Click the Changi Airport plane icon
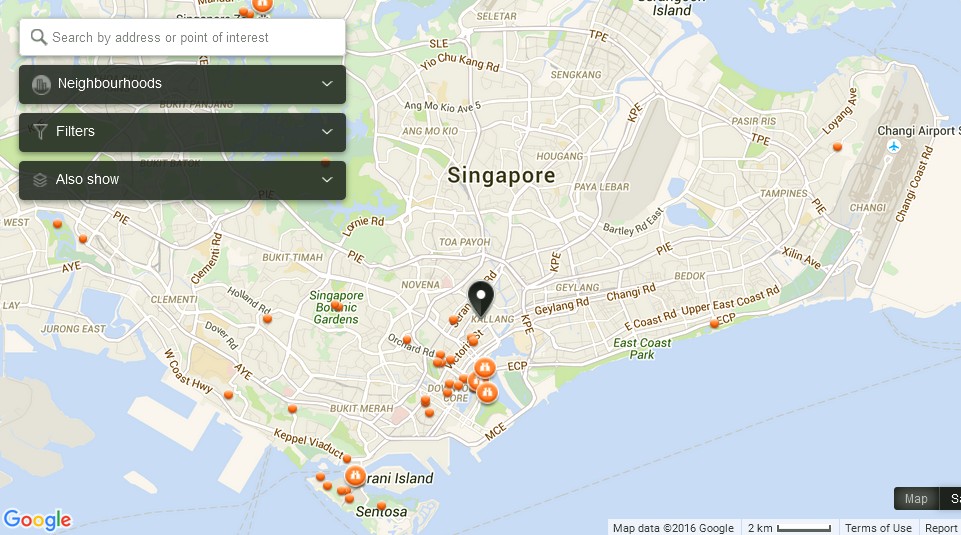Screen dimensions: 961x535 (894, 146)
